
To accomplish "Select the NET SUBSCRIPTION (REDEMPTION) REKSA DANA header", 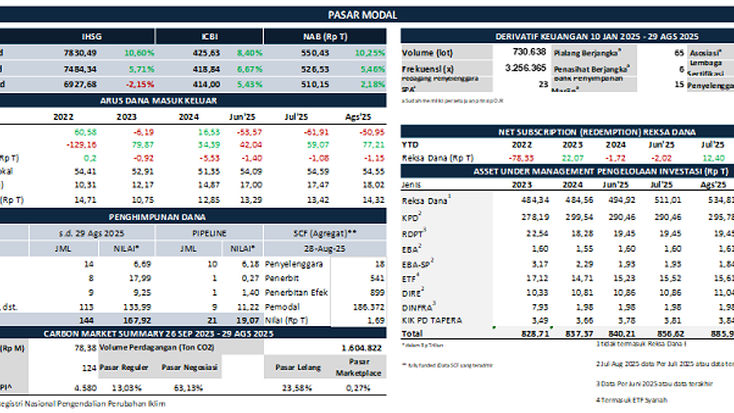I will point(597,132).
